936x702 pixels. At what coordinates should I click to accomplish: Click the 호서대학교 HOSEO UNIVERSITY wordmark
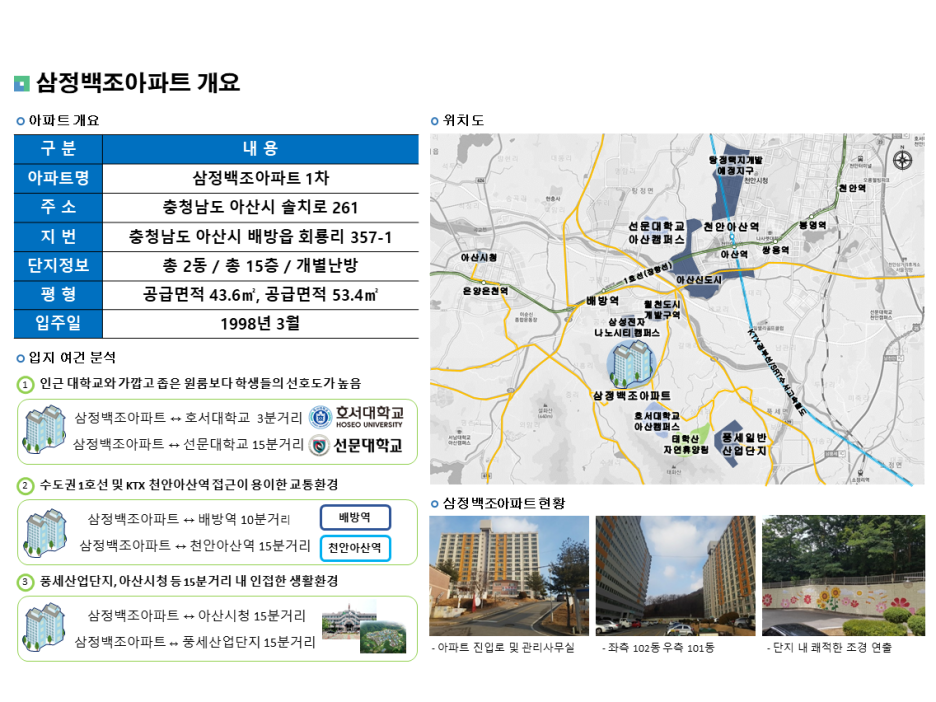coord(370,417)
